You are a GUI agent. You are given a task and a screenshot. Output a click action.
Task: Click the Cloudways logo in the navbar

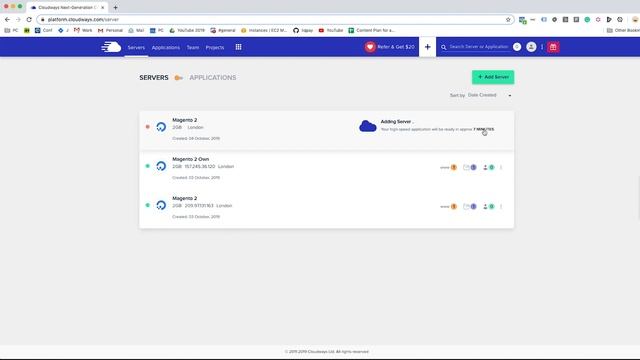coord(111,47)
